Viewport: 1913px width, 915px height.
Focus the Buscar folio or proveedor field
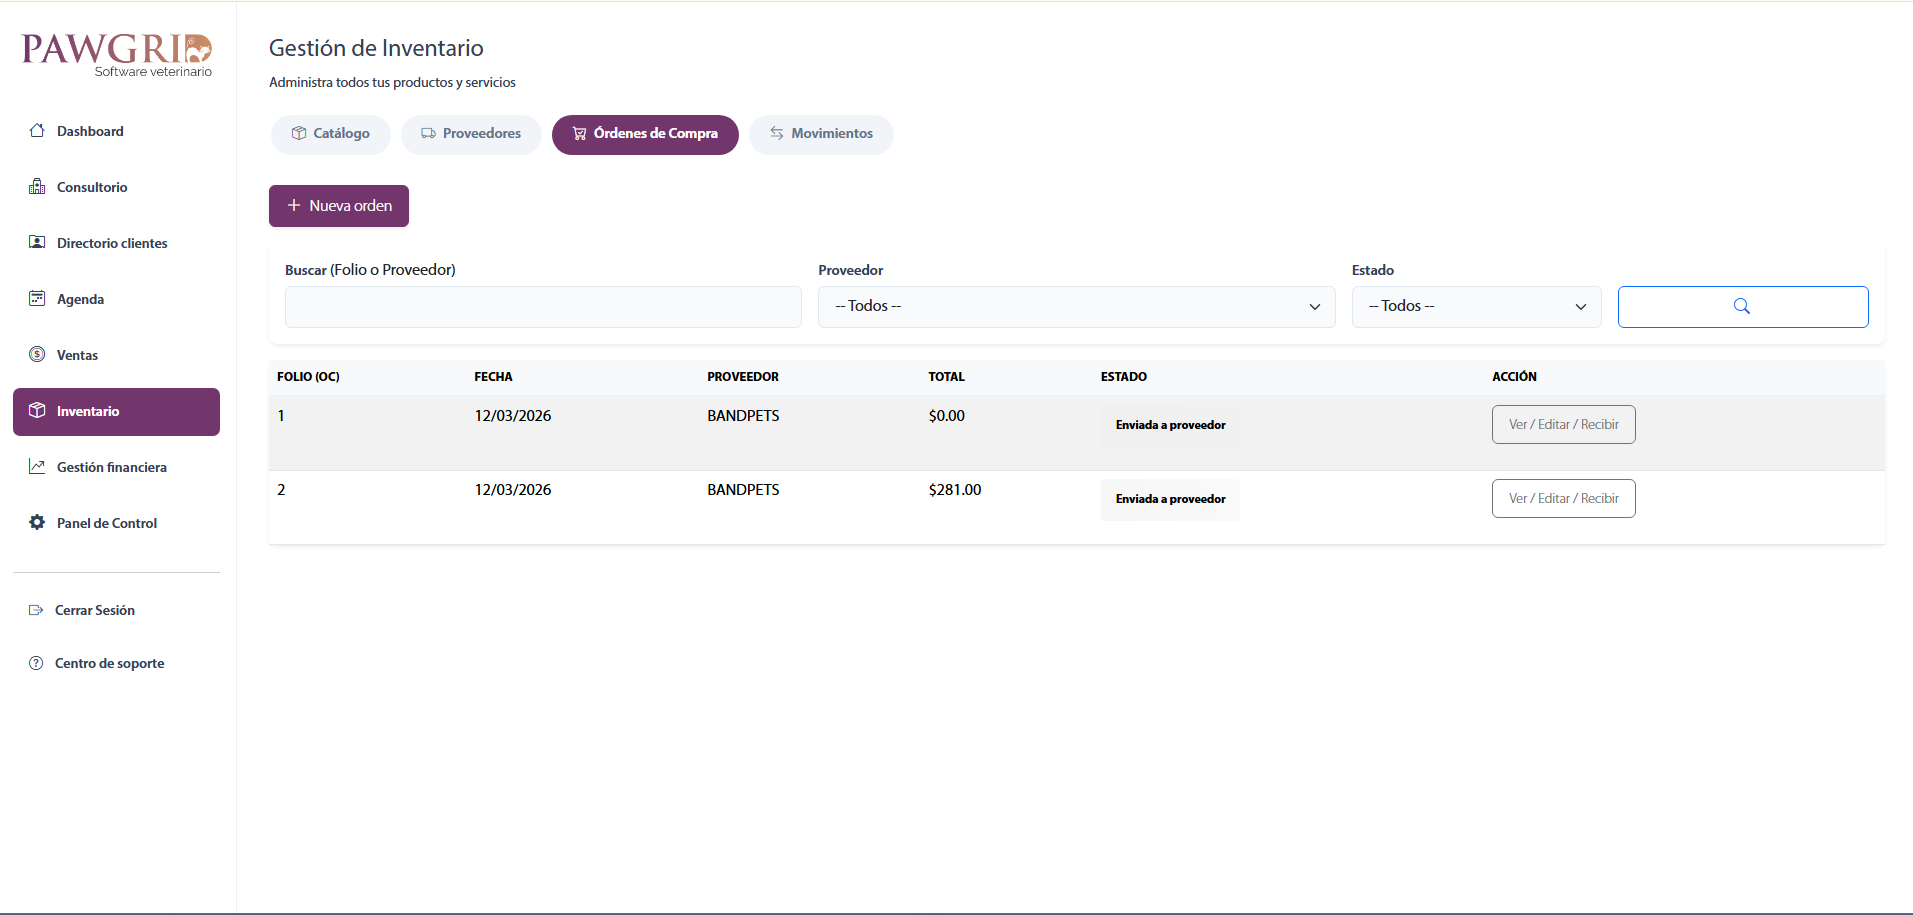[543, 307]
